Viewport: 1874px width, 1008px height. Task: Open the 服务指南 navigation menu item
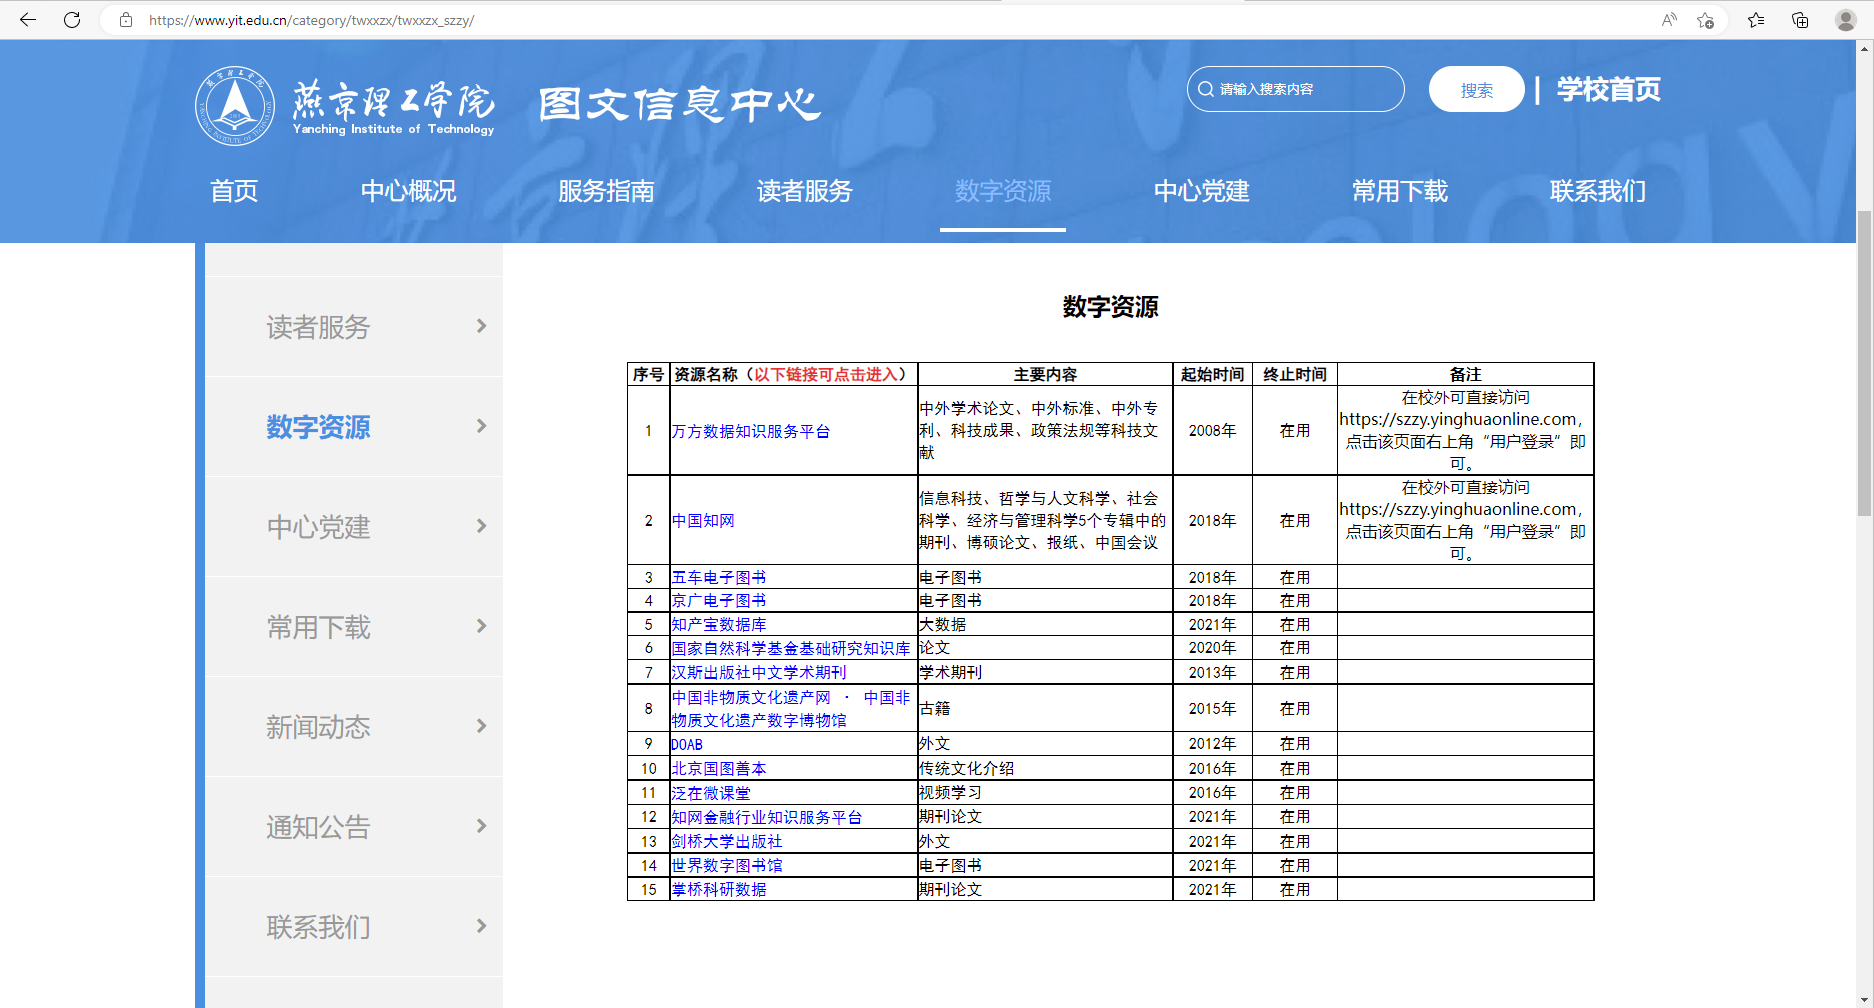606,191
